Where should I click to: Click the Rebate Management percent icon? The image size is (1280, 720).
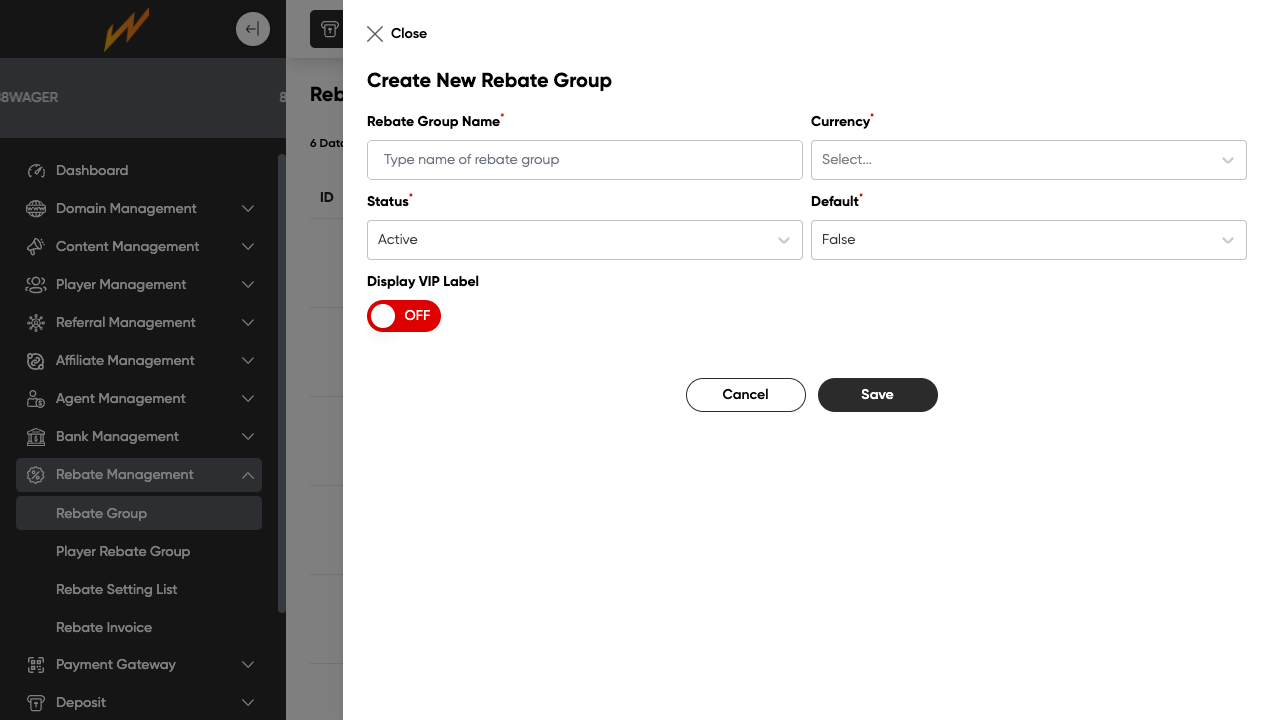36,475
